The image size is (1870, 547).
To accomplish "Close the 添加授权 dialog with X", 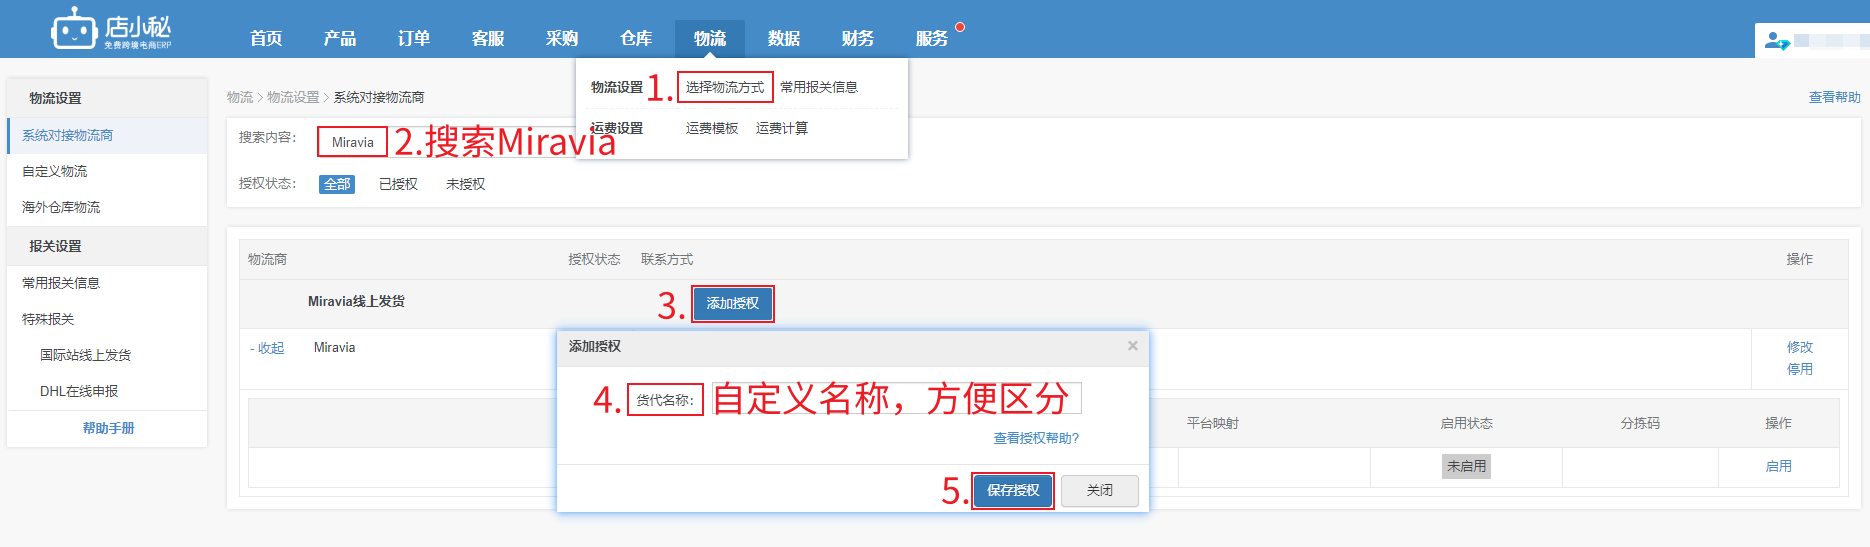I will [x=1133, y=346].
